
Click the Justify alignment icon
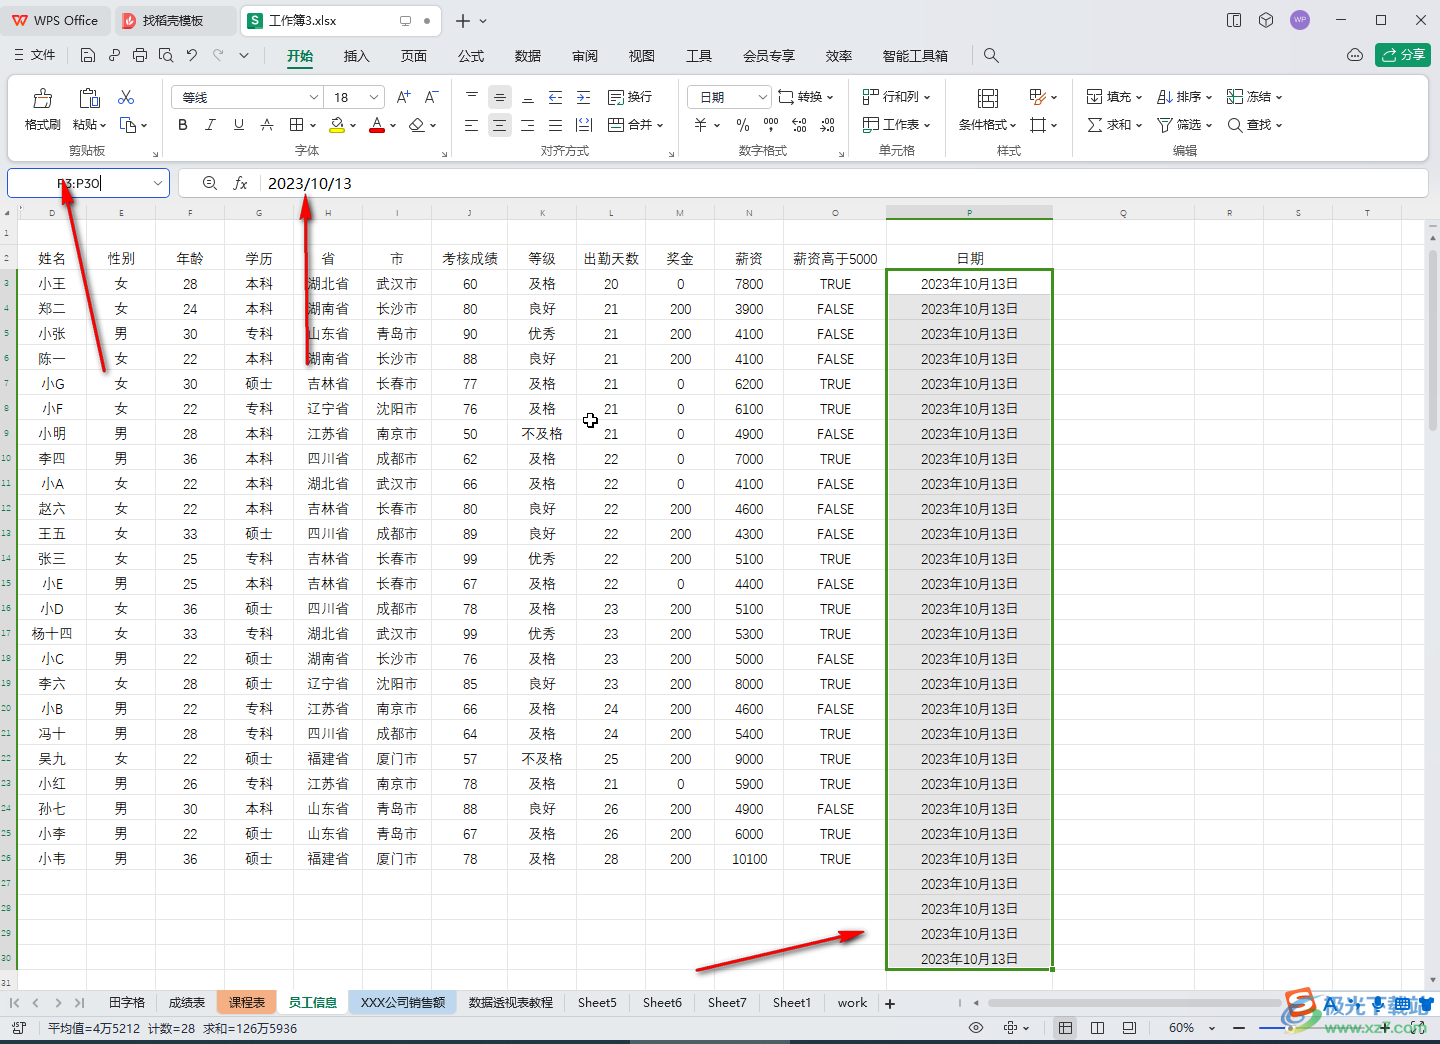coord(556,125)
